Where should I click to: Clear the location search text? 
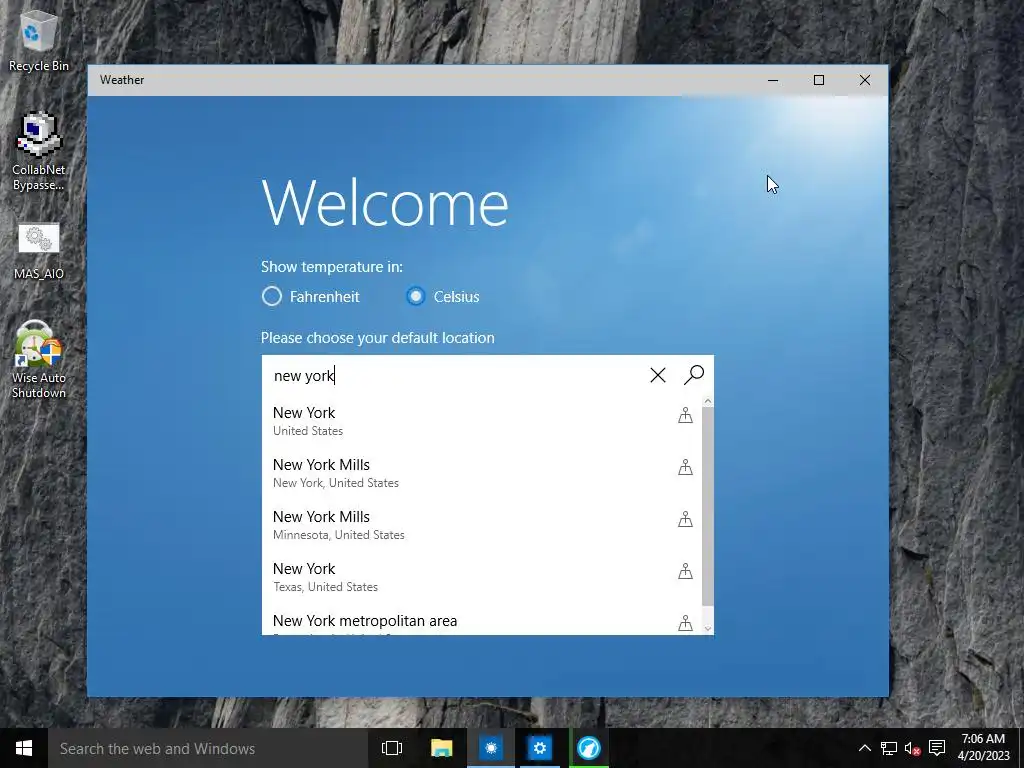[x=658, y=375]
